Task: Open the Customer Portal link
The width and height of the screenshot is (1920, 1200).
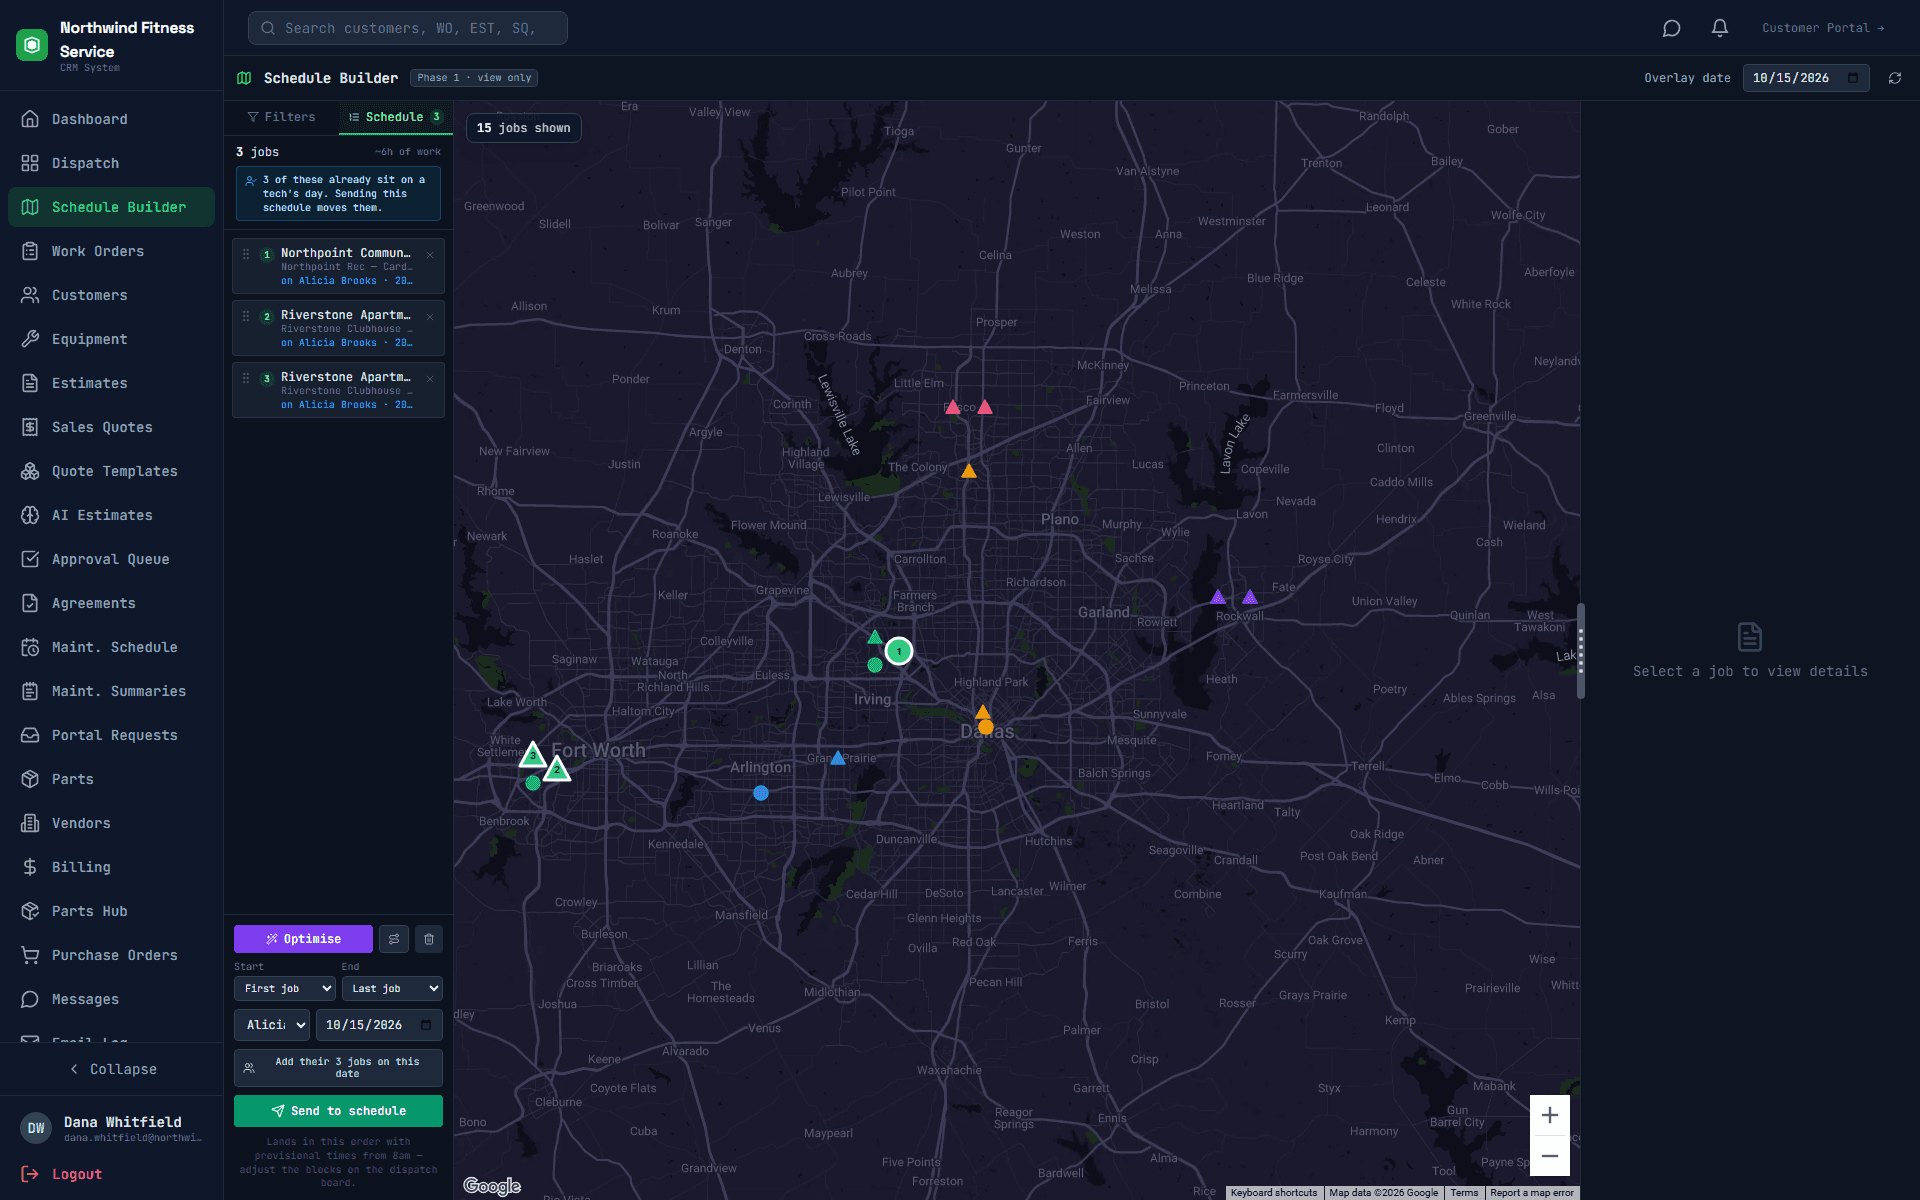Action: pos(1823,28)
